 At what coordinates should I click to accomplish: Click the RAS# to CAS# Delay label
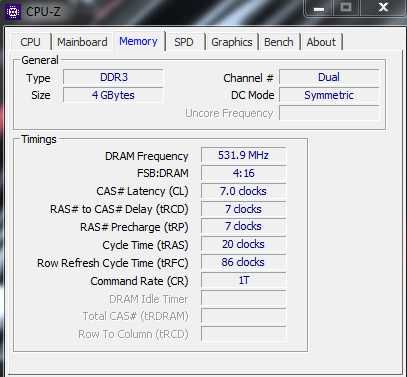(119, 209)
